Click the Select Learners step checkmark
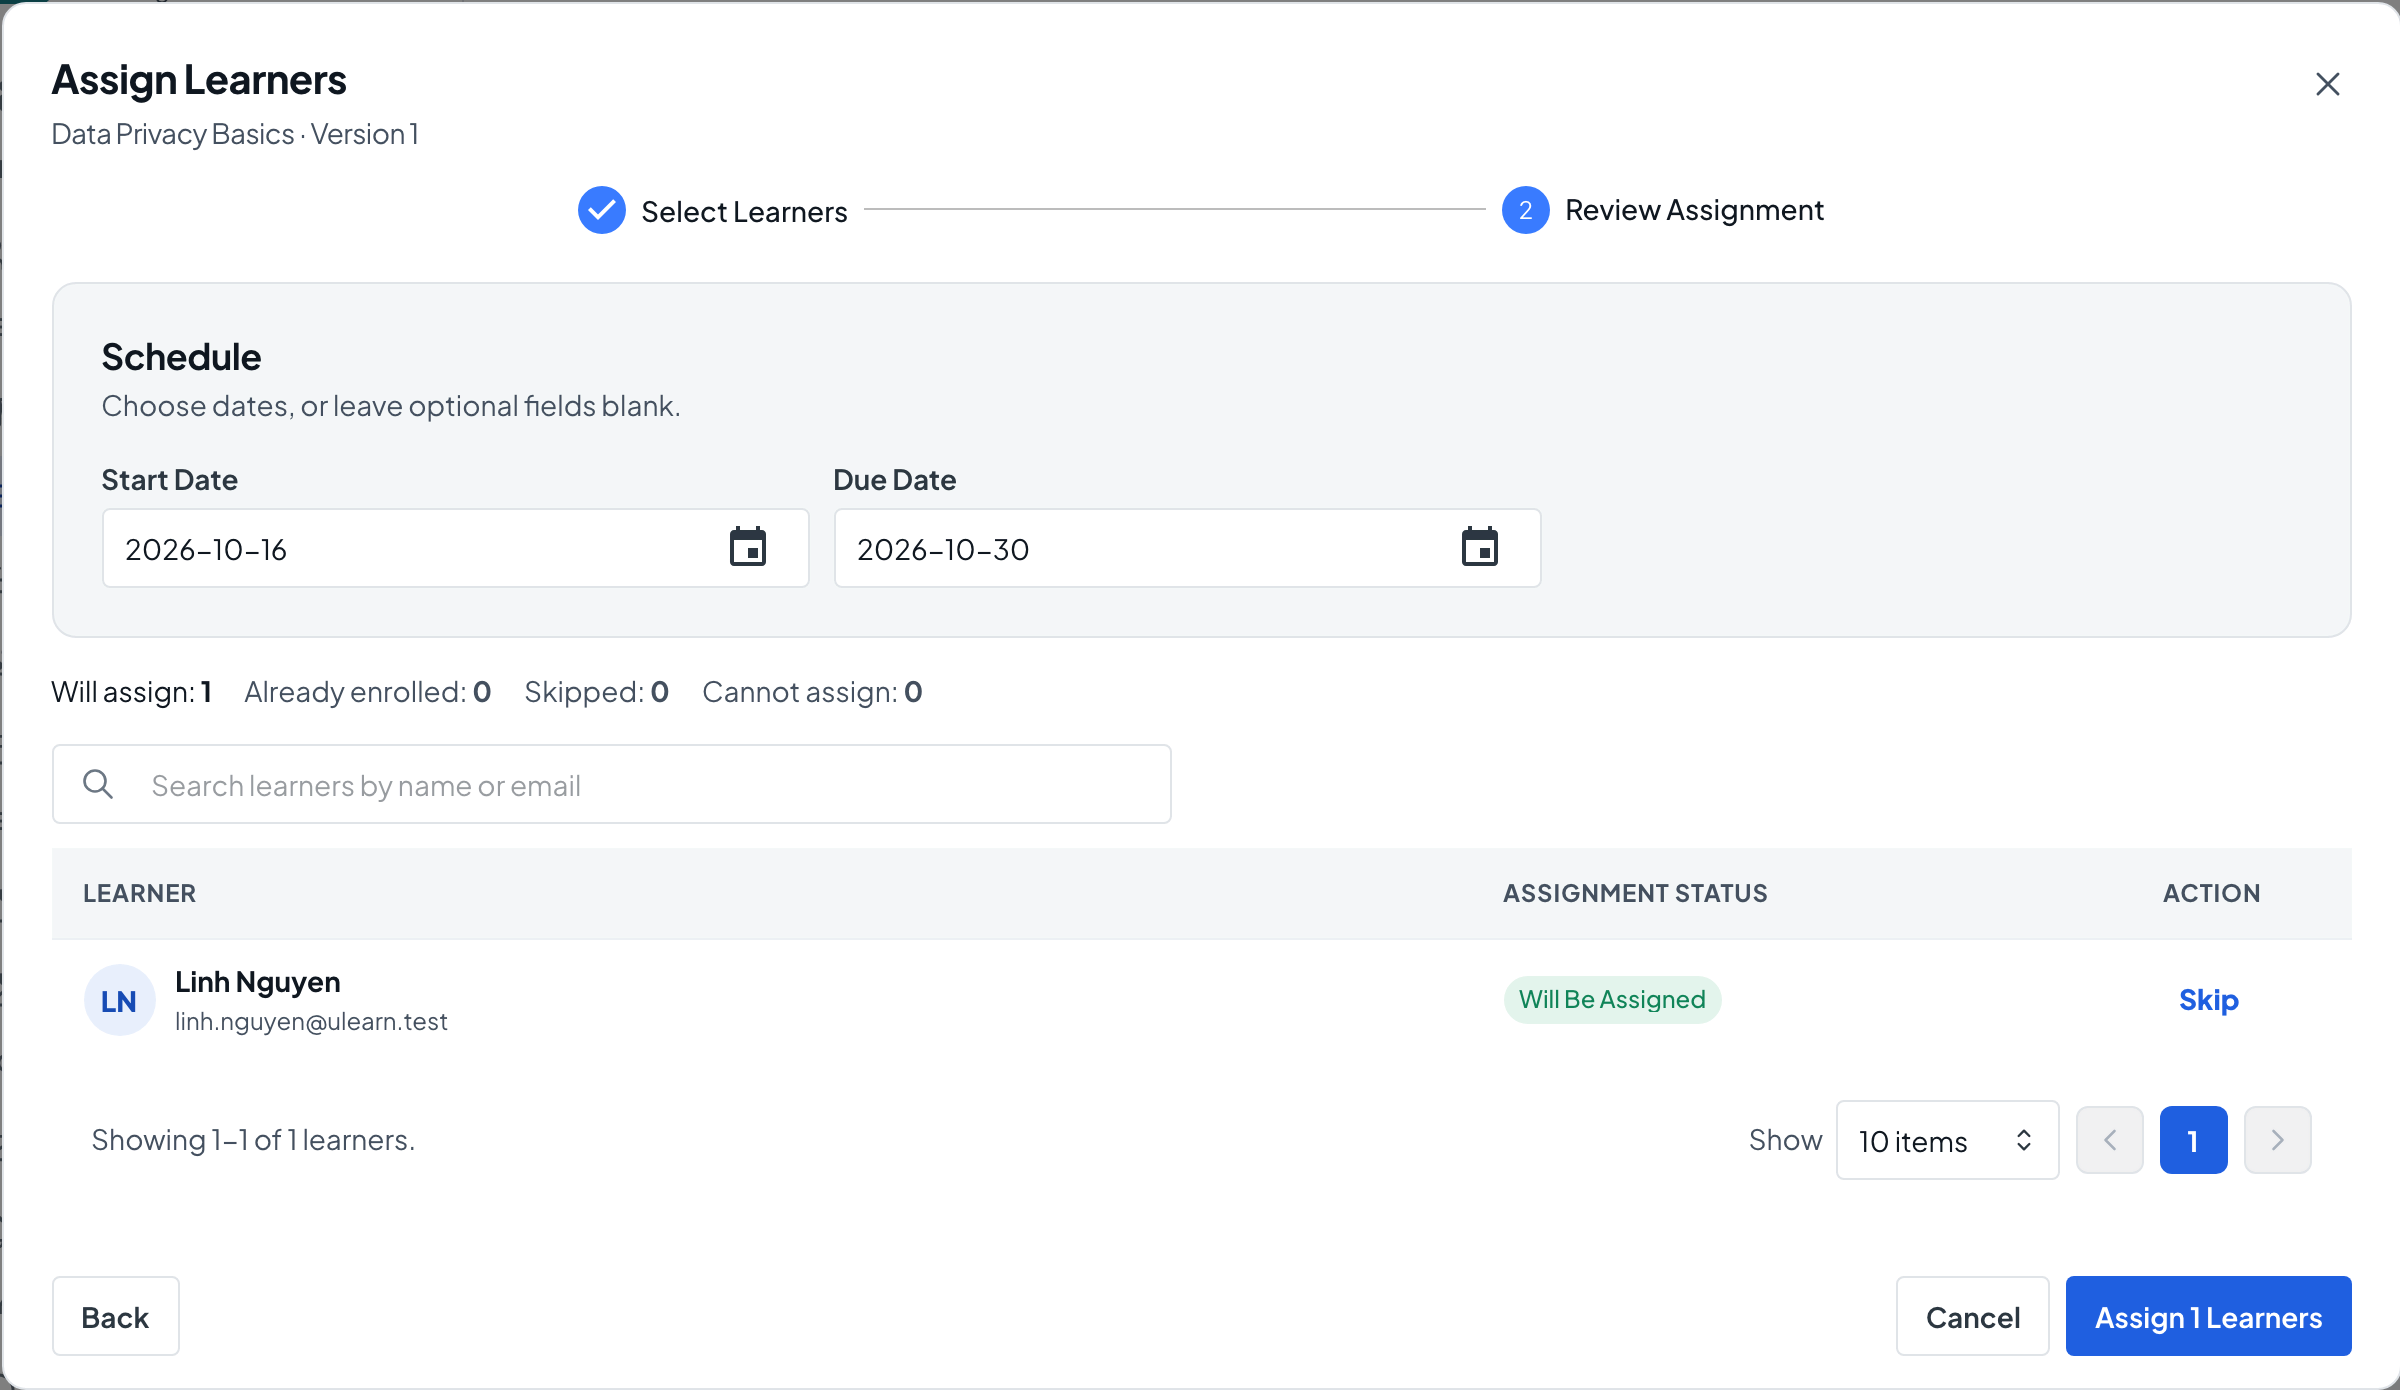Viewport: 2400px width, 1390px height. pyautogui.click(x=601, y=210)
